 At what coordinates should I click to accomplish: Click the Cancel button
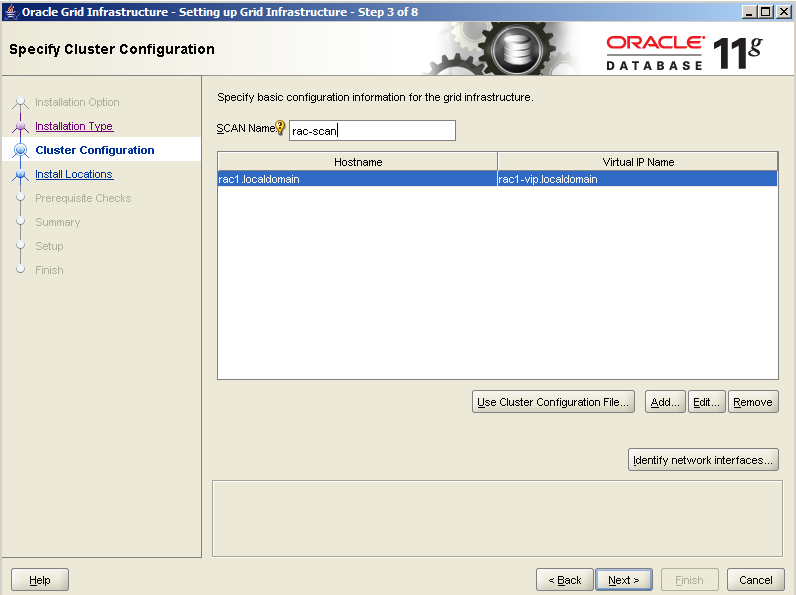coord(755,579)
